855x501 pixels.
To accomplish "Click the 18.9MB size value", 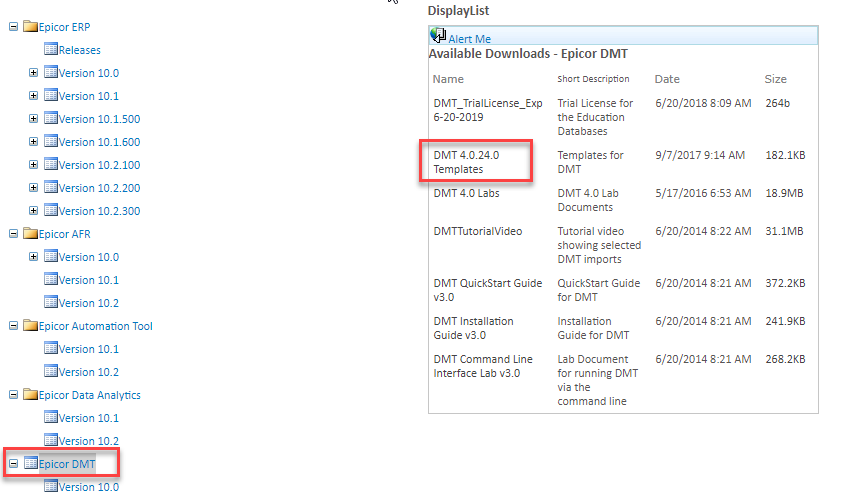I will pyautogui.click(x=784, y=193).
